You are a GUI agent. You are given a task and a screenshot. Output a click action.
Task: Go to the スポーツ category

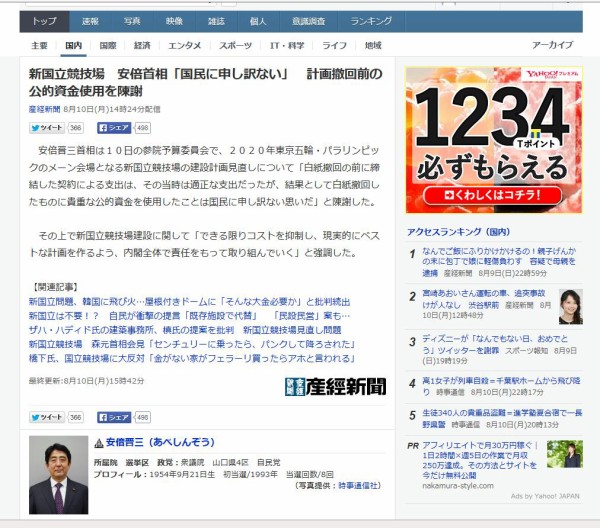coord(236,46)
